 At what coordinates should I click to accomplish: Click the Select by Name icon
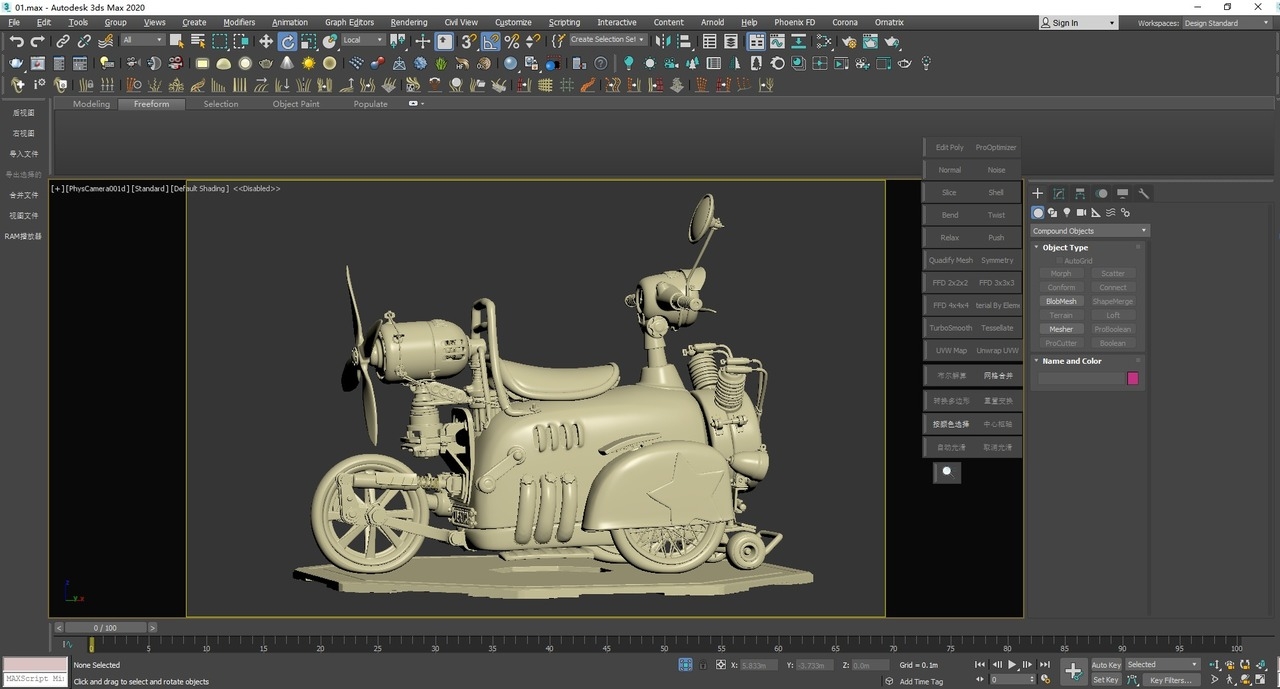[x=198, y=41]
